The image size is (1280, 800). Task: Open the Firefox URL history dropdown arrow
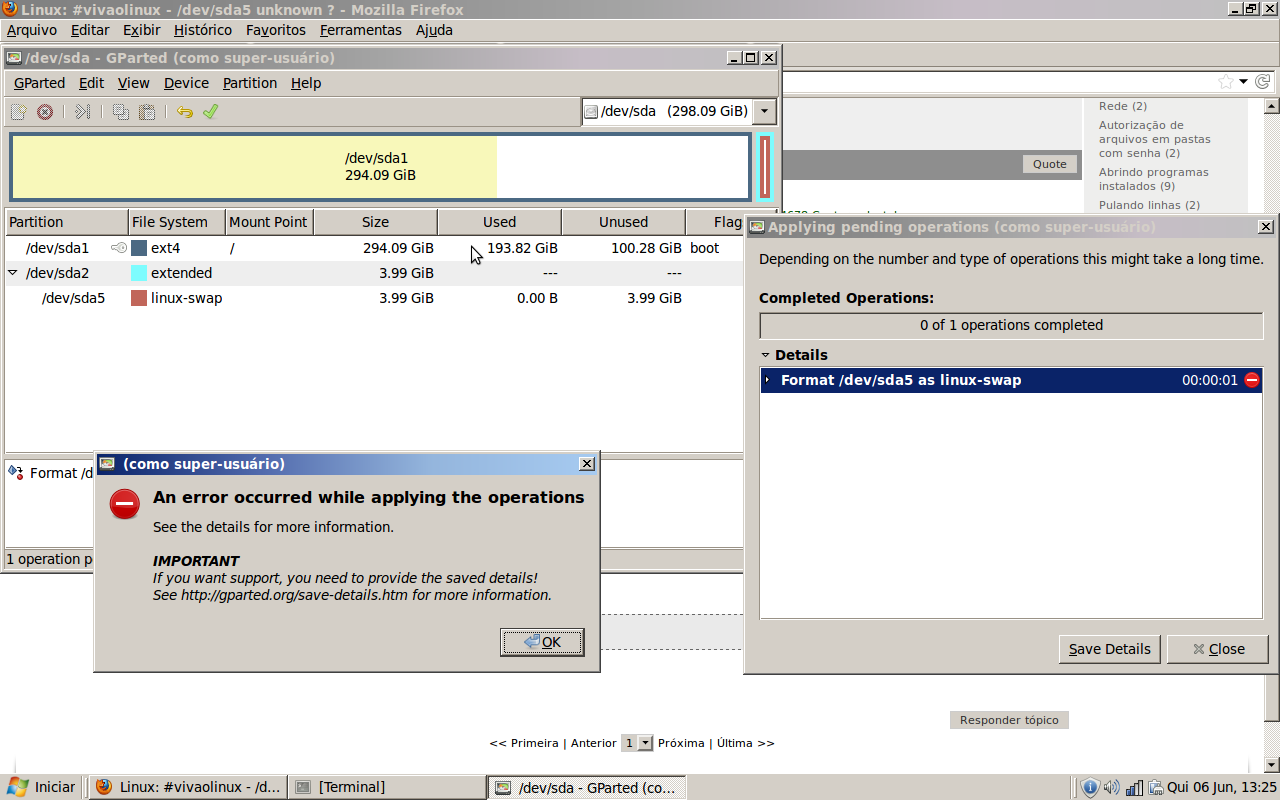(1243, 81)
